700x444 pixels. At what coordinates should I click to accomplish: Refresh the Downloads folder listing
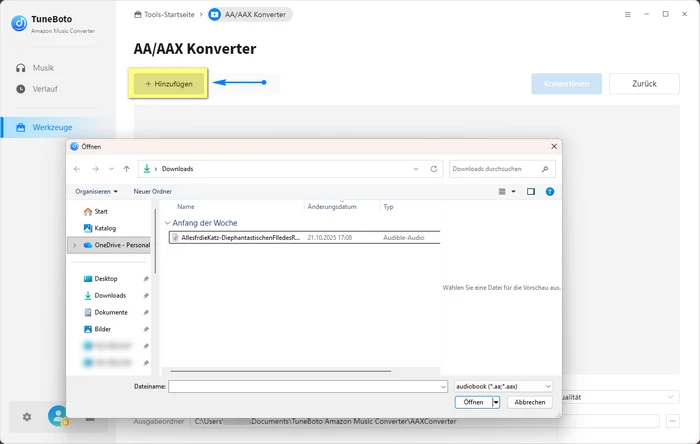(433, 169)
